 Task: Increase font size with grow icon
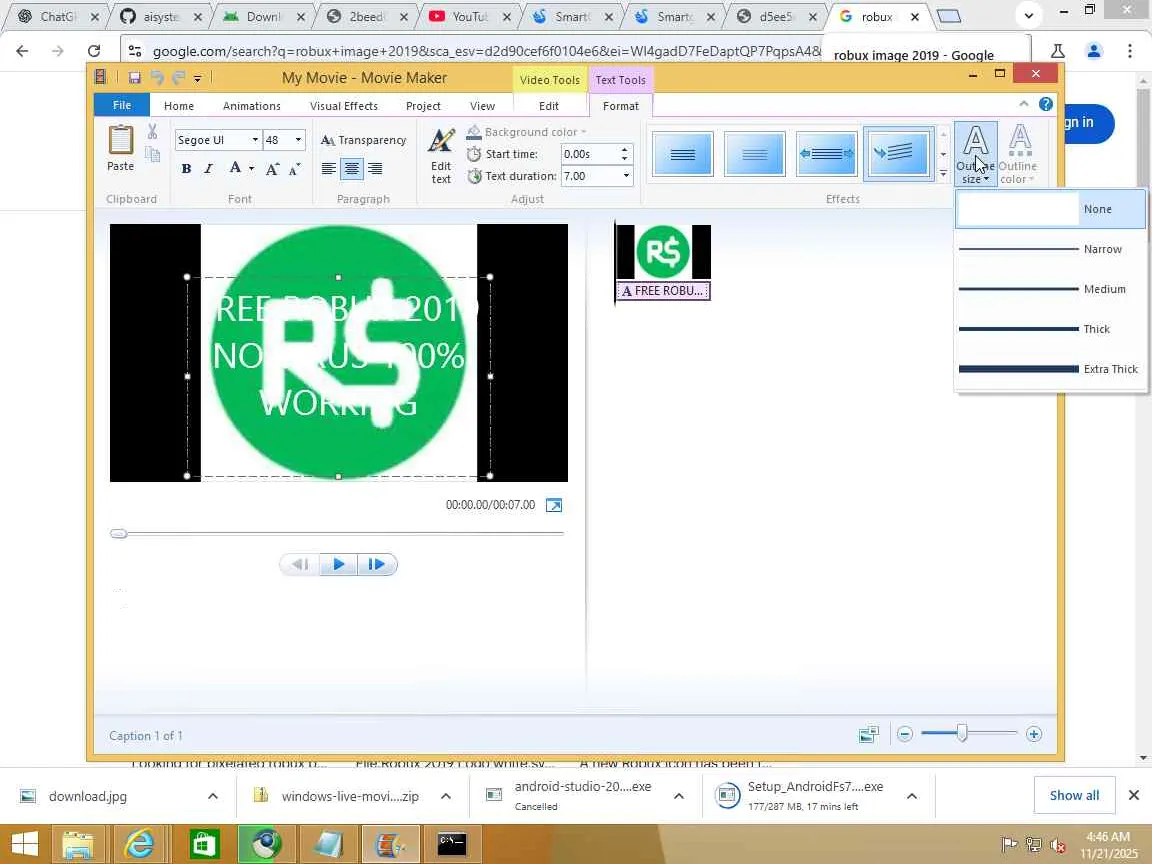coord(272,169)
